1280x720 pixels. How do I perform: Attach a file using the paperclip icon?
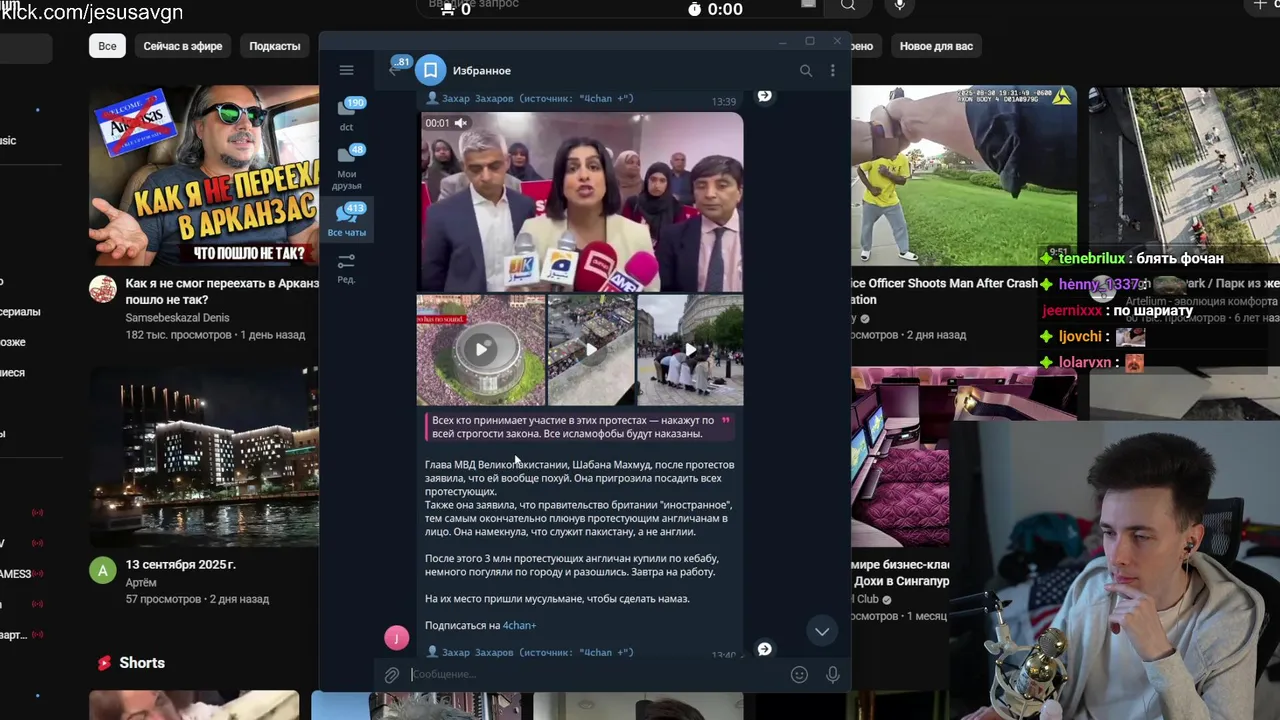pos(392,675)
